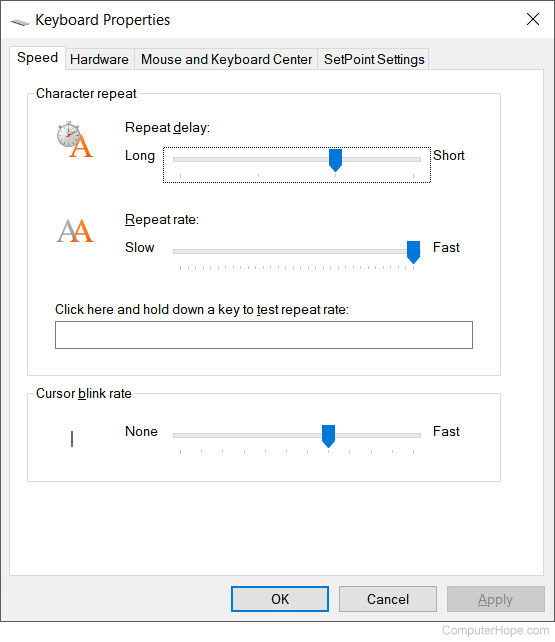Click the keyboard icon in title bar

(x=20, y=22)
